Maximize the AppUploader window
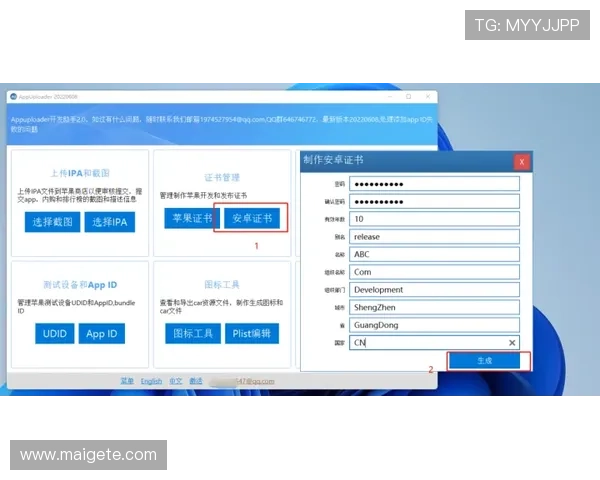This screenshot has width=600, height=480. [x=408, y=96]
